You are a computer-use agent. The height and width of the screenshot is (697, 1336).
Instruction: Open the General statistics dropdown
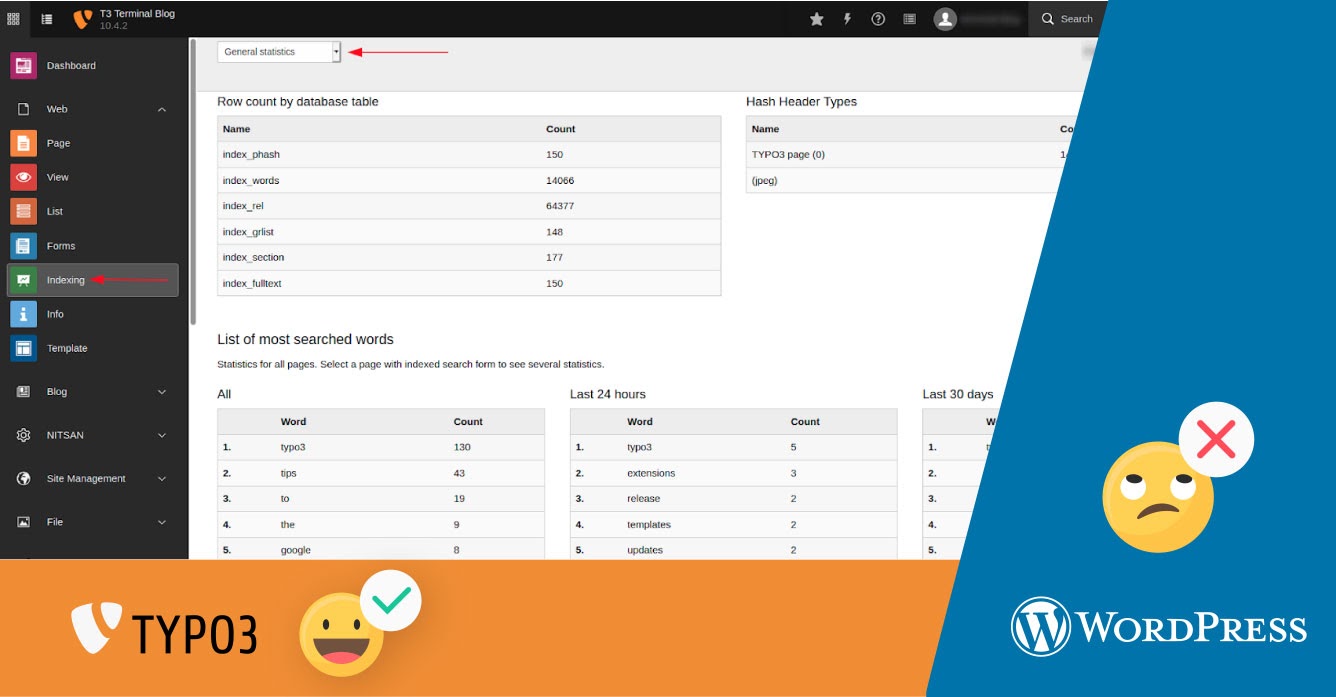[278, 51]
